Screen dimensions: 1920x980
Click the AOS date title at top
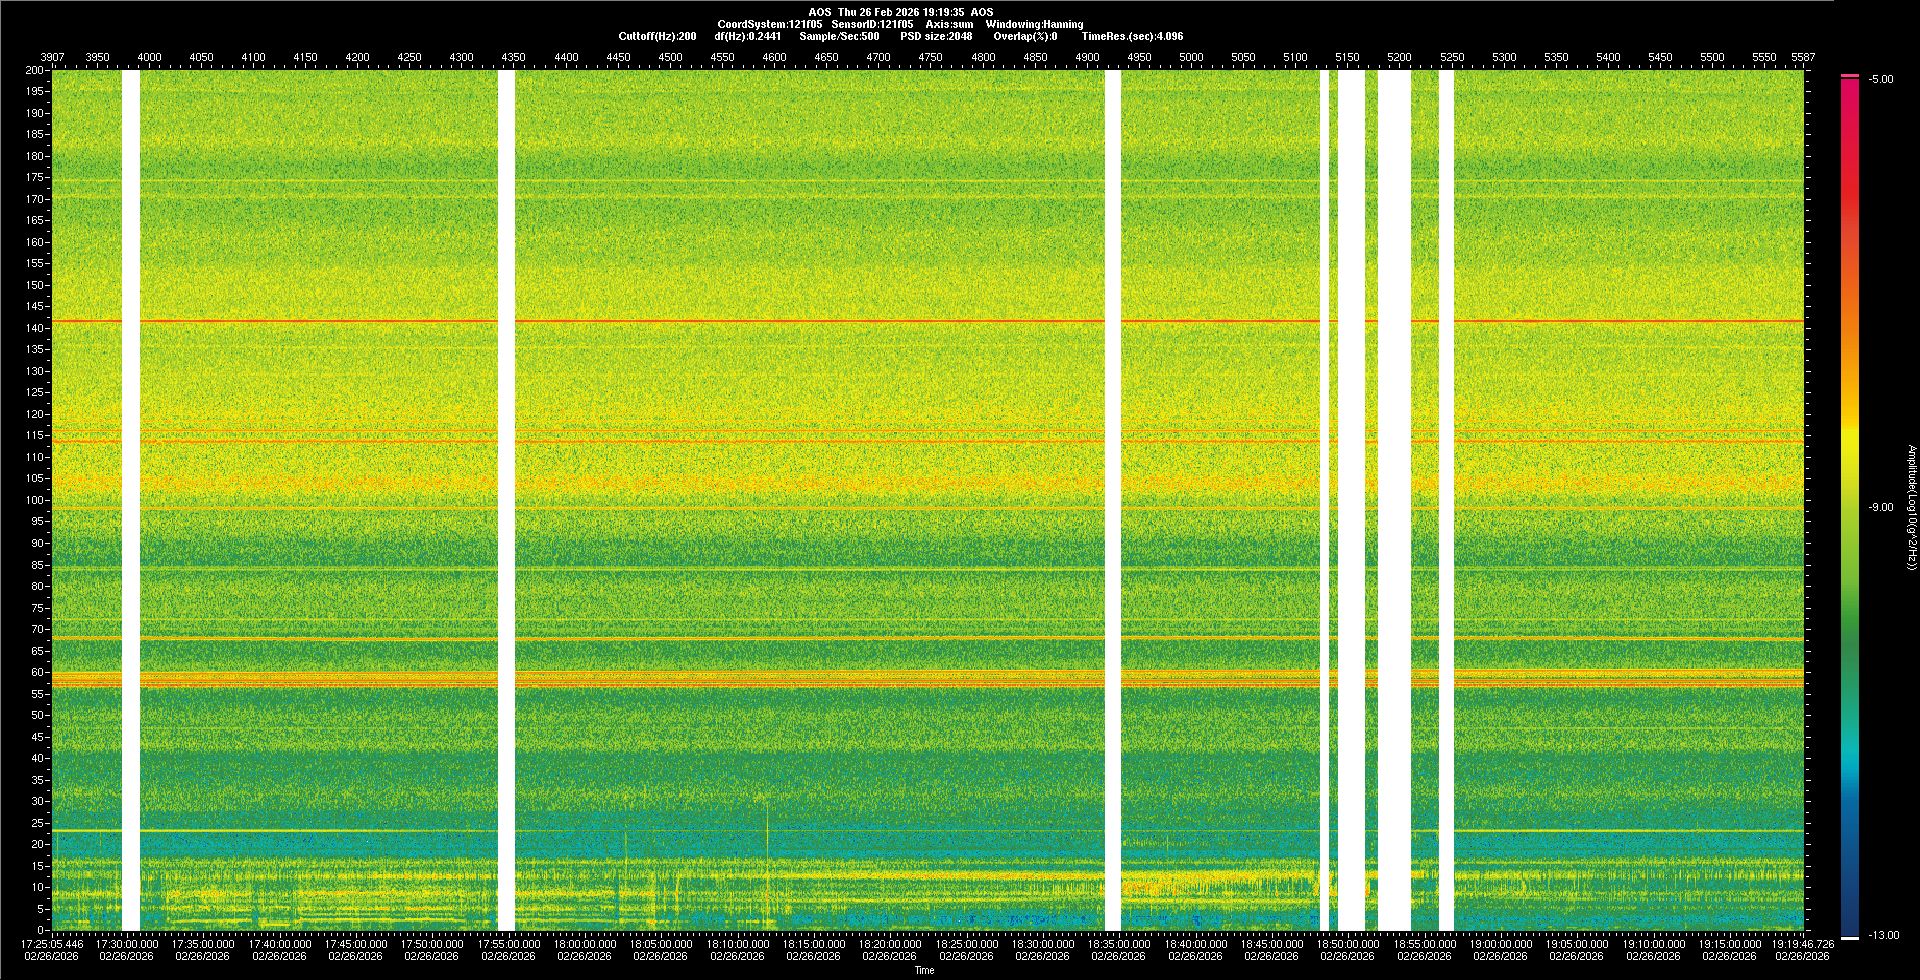coord(900,12)
